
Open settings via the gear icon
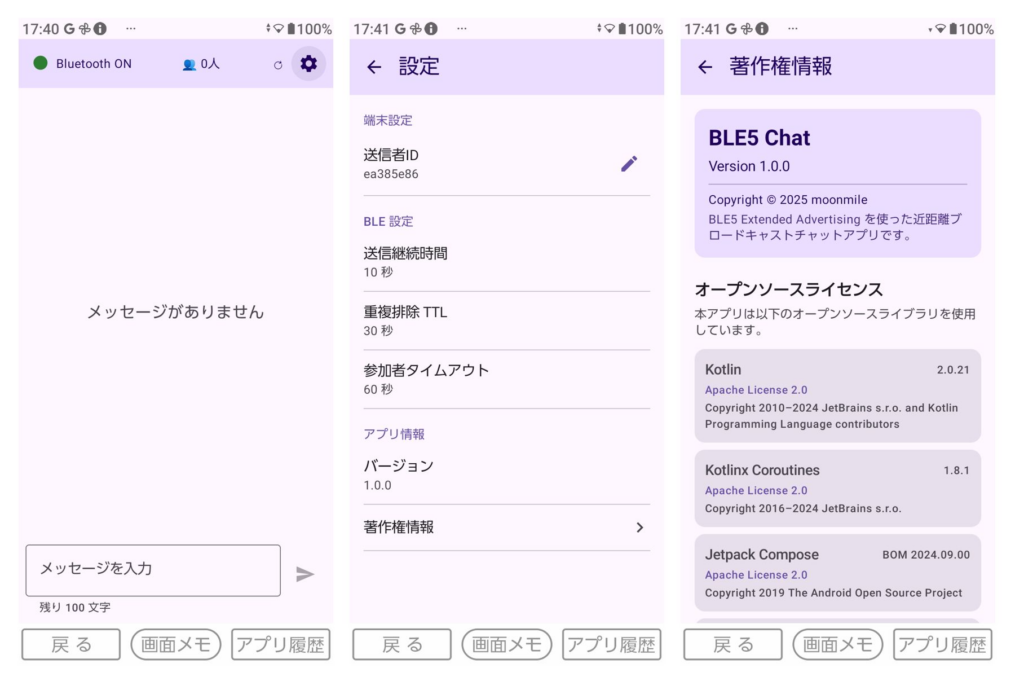click(308, 64)
